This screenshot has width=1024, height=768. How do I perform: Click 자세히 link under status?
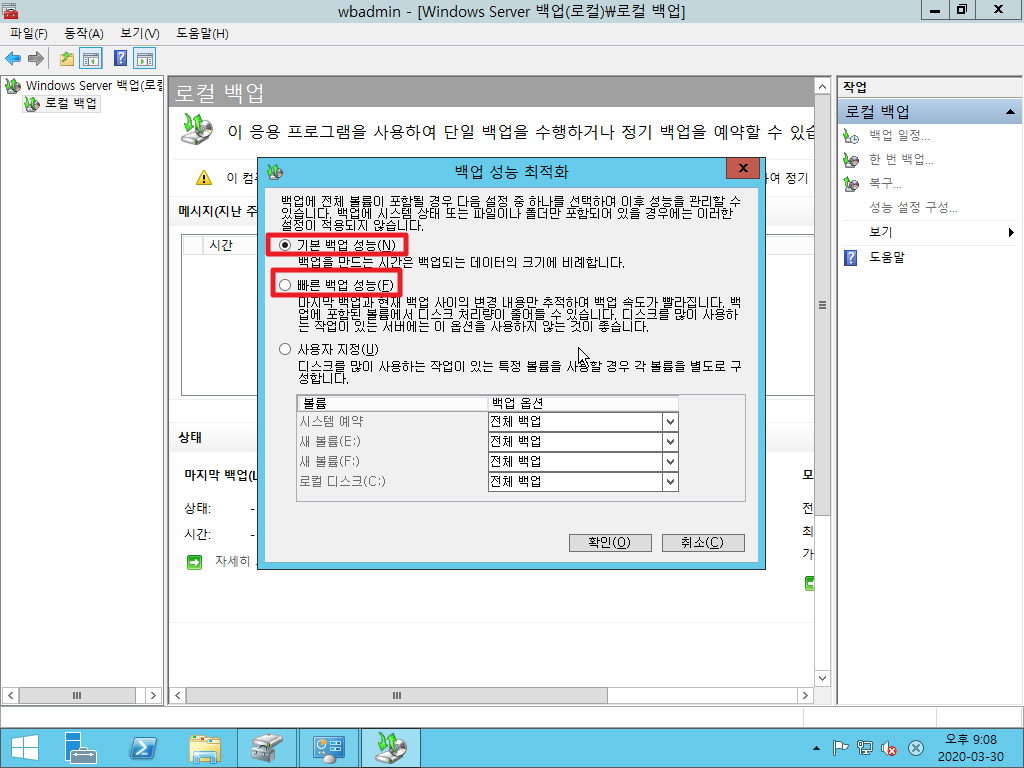pyautogui.click(x=233, y=562)
